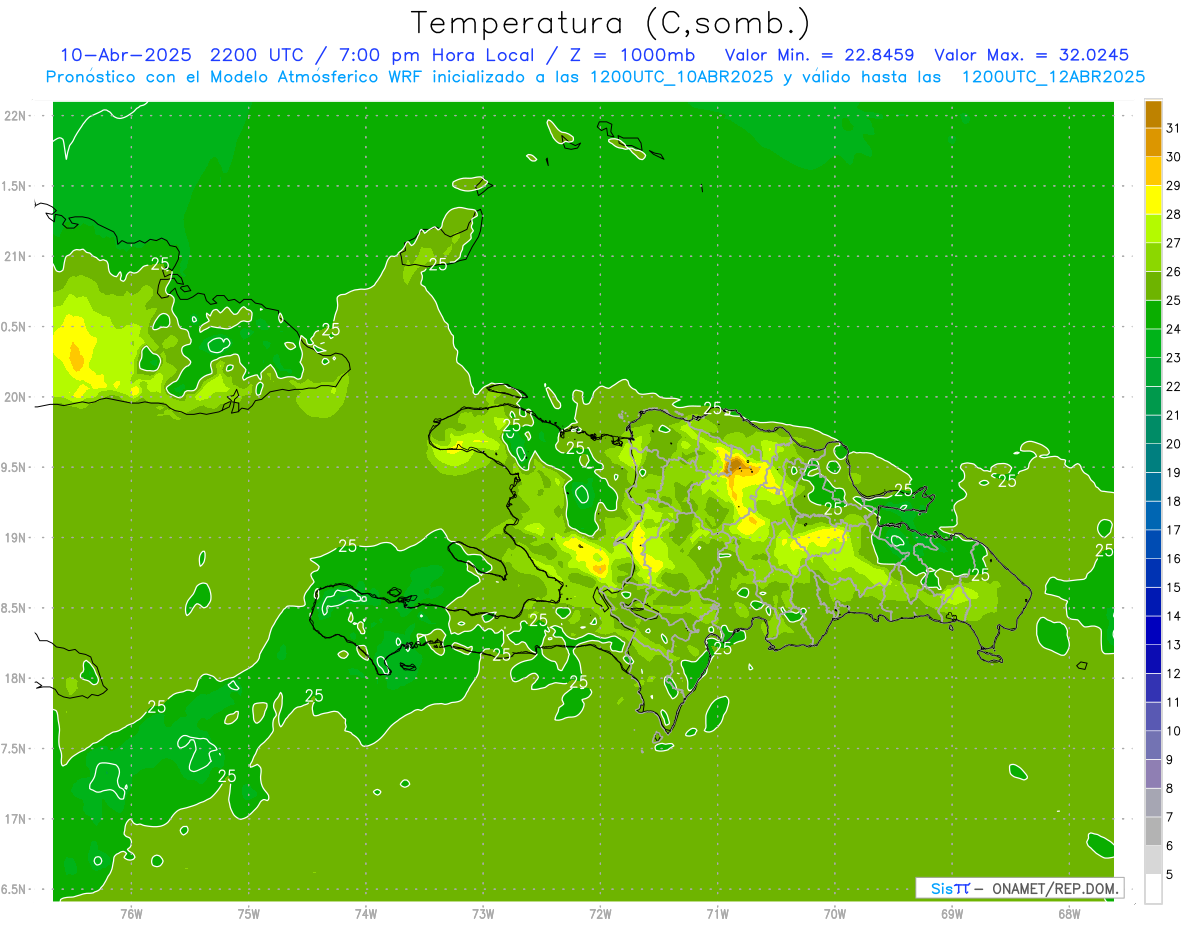Click the brown legend swatch above 31
This screenshot has width=1200, height=927.
tap(1153, 114)
